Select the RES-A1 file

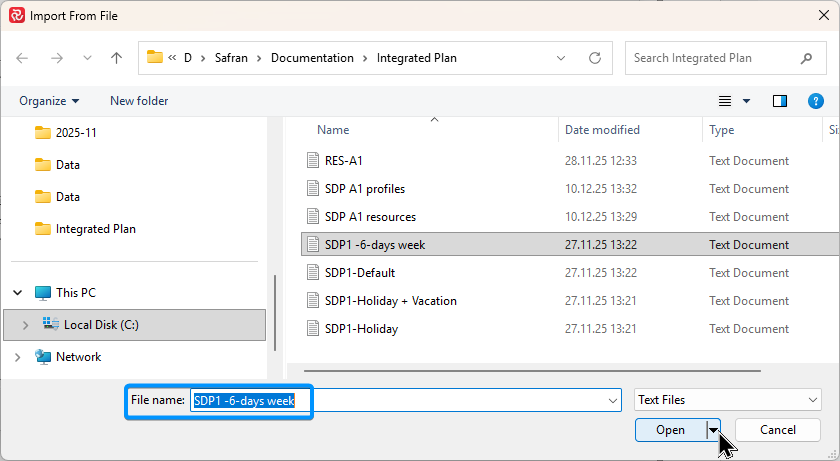pyautogui.click(x=343, y=161)
